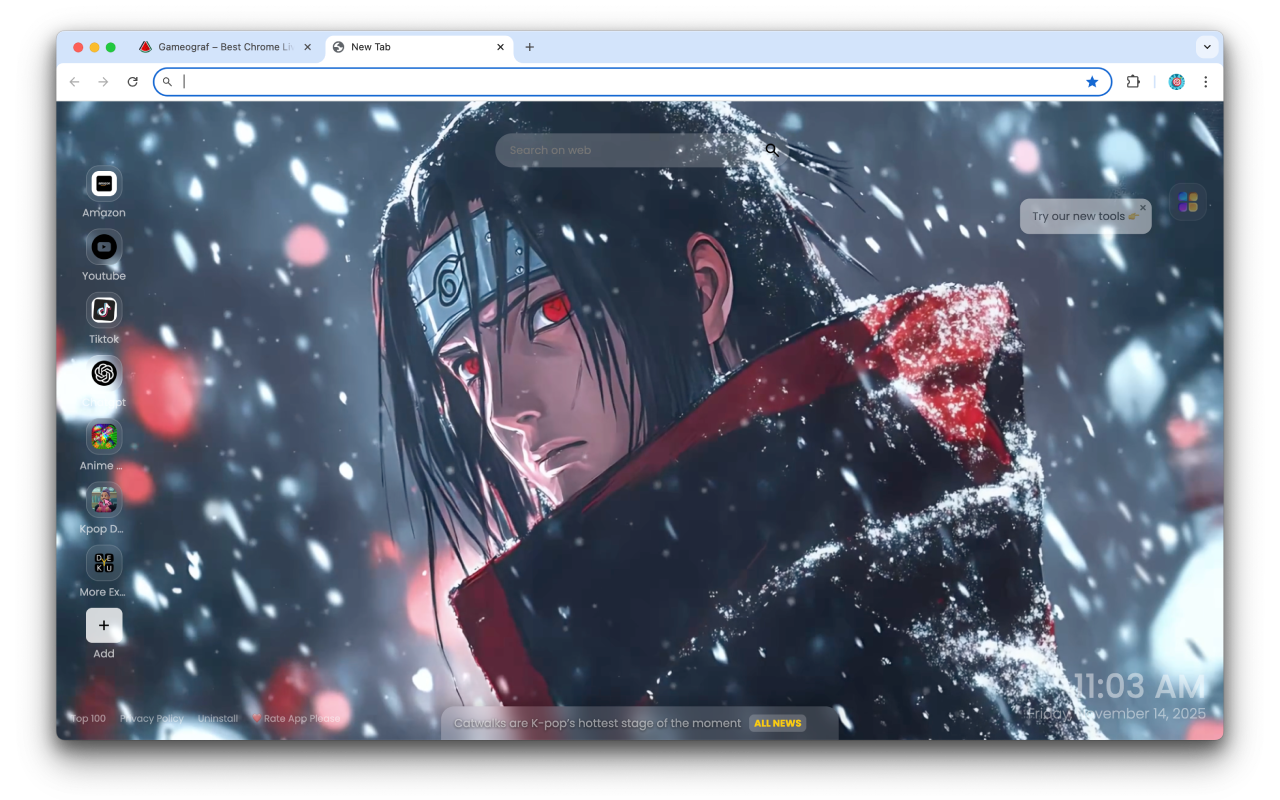Open the Chrome three-dot menu
This screenshot has height=800, width=1280.
pyautogui.click(x=1206, y=82)
